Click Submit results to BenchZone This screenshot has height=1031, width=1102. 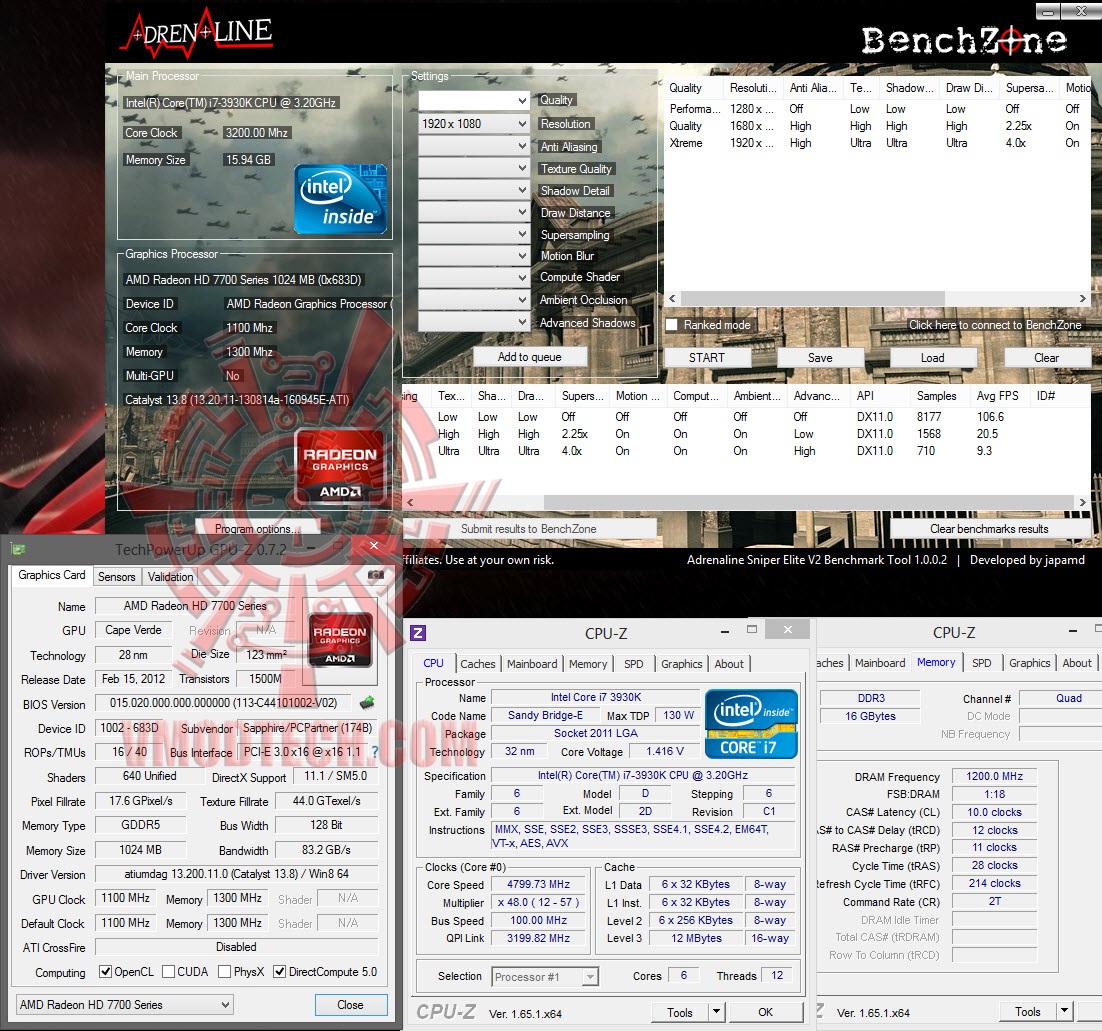pyautogui.click(x=529, y=529)
